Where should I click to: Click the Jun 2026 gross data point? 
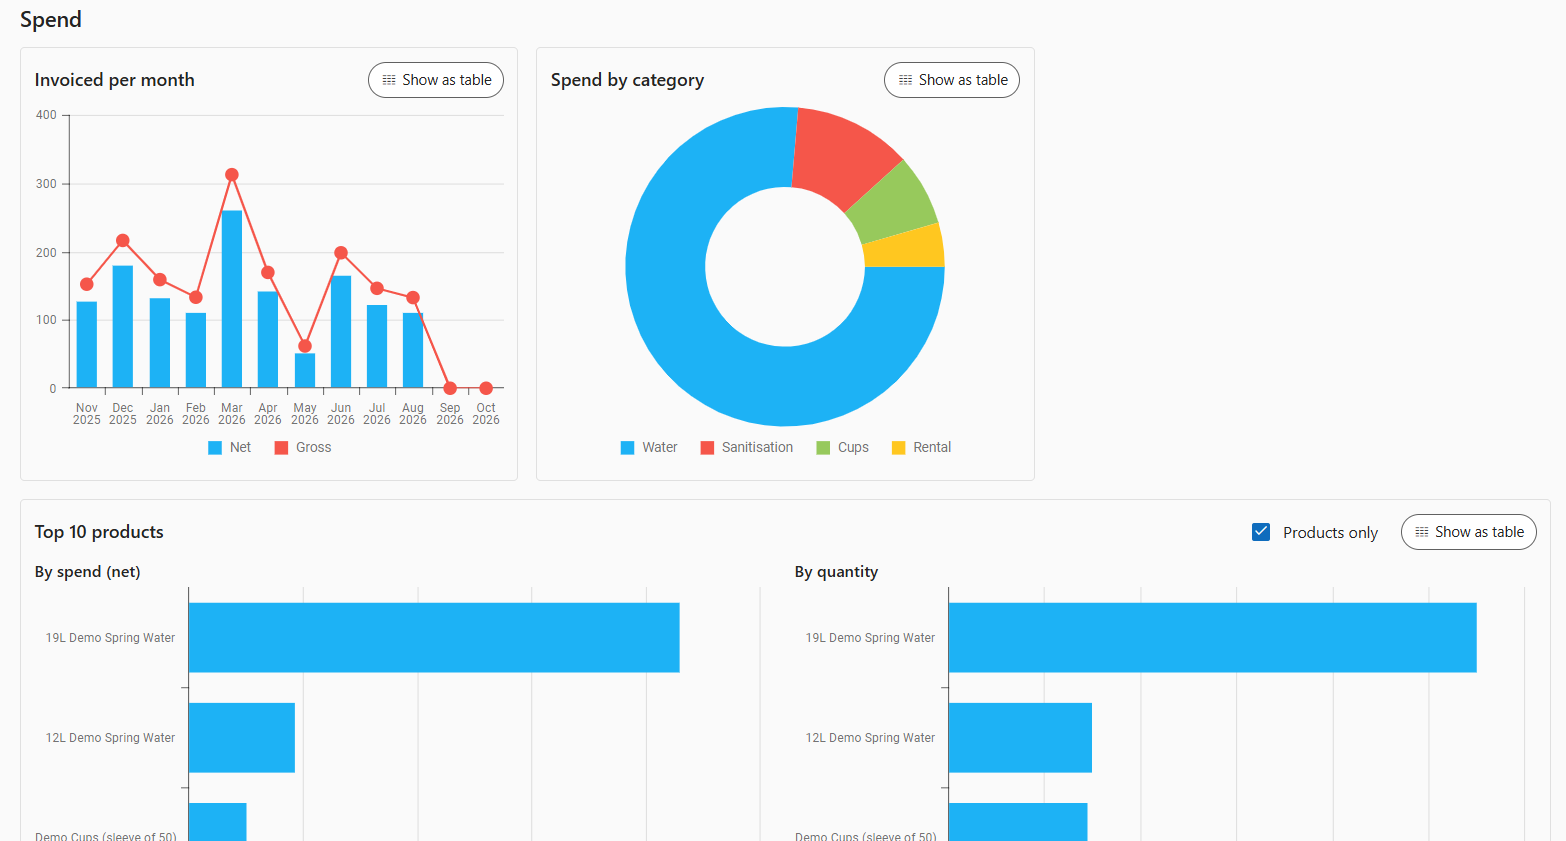tap(341, 253)
